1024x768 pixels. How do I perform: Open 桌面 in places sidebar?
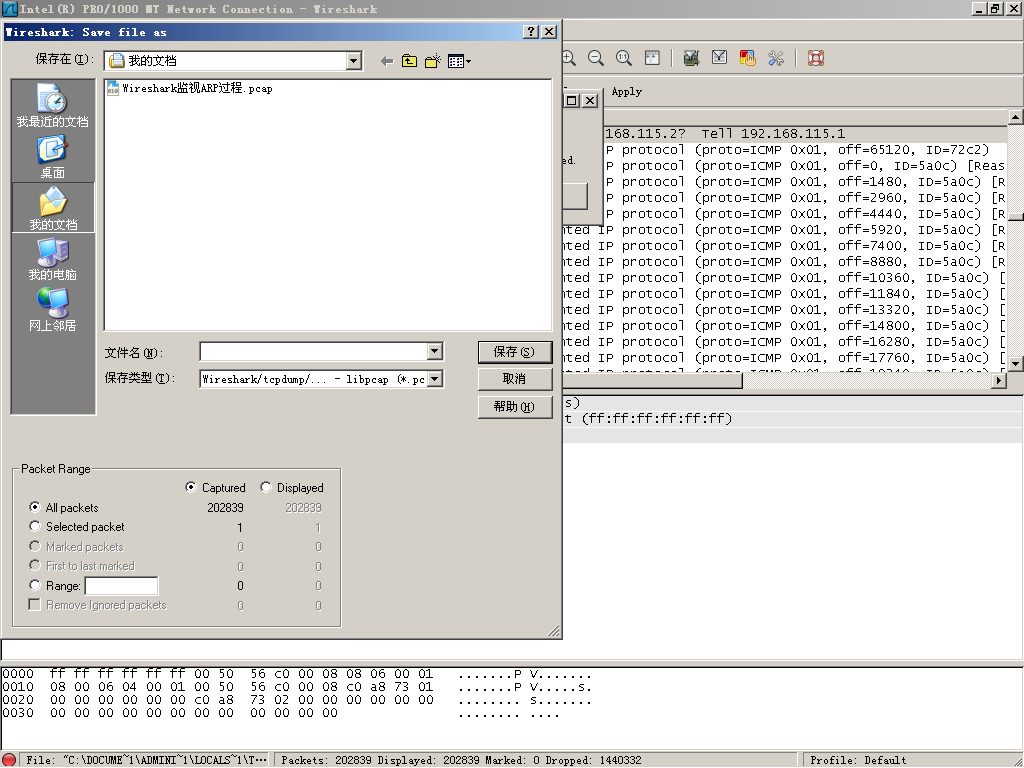tap(52, 157)
